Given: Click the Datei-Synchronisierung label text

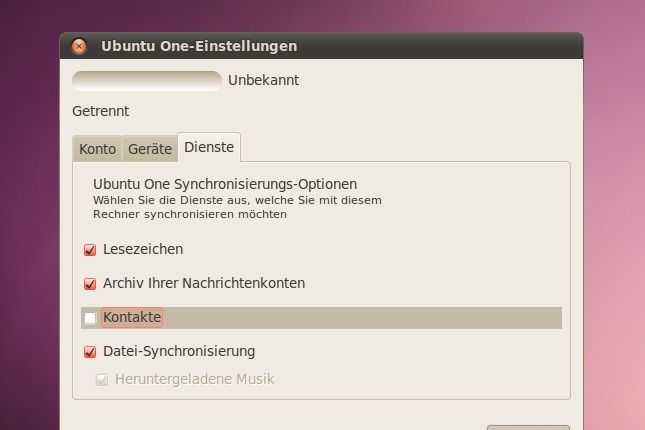Looking at the screenshot, I should tap(179, 351).
